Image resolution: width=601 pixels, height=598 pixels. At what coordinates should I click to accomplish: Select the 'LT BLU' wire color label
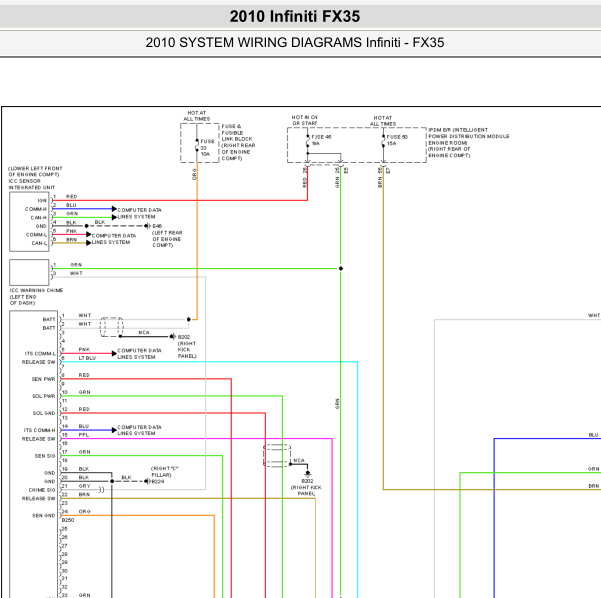point(87,358)
